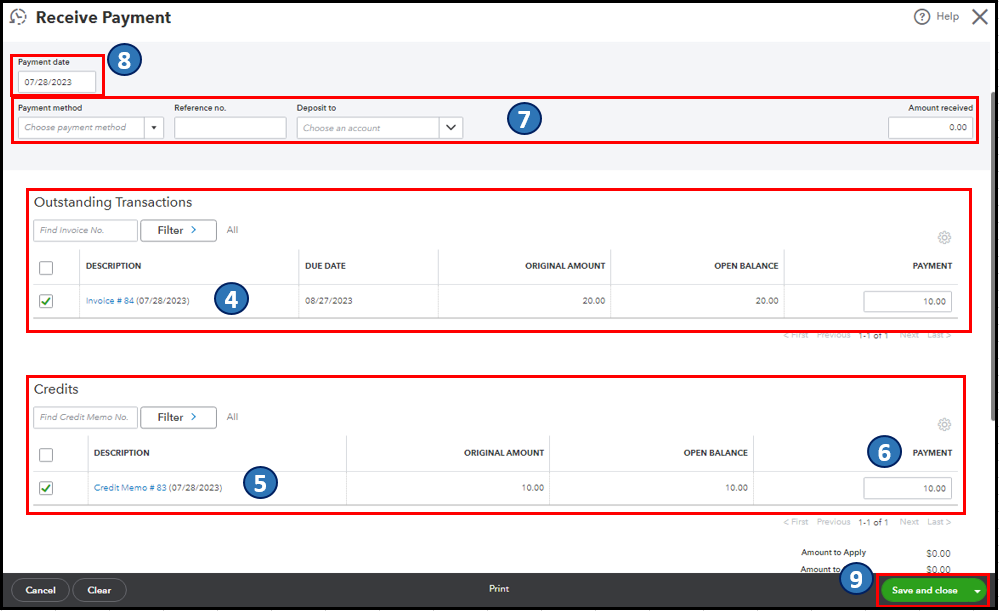Click Print in the bottom bar
Image resolution: width=999 pixels, height=611 pixels.
coord(498,589)
